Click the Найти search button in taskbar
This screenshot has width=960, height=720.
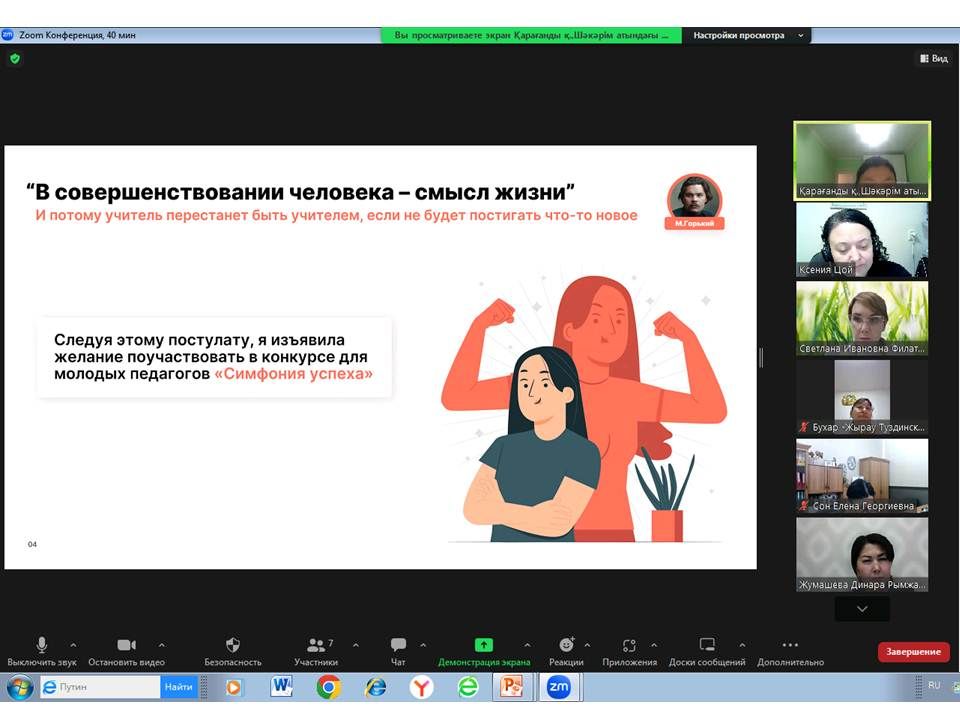point(179,687)
